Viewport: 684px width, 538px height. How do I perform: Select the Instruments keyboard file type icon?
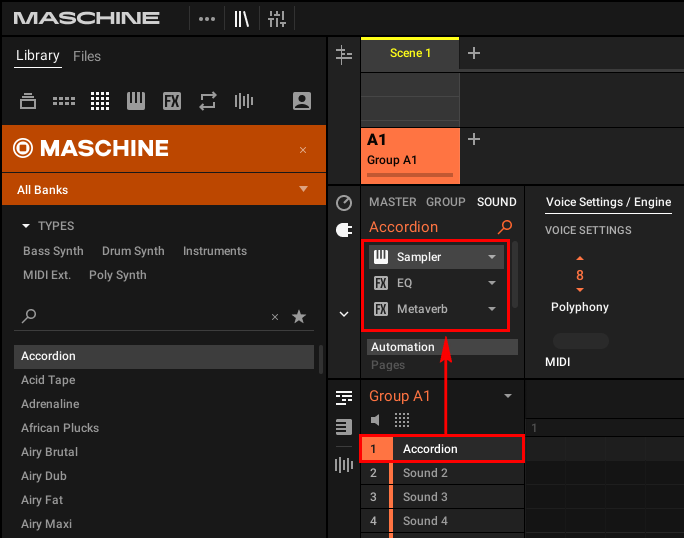click(136, 101)
